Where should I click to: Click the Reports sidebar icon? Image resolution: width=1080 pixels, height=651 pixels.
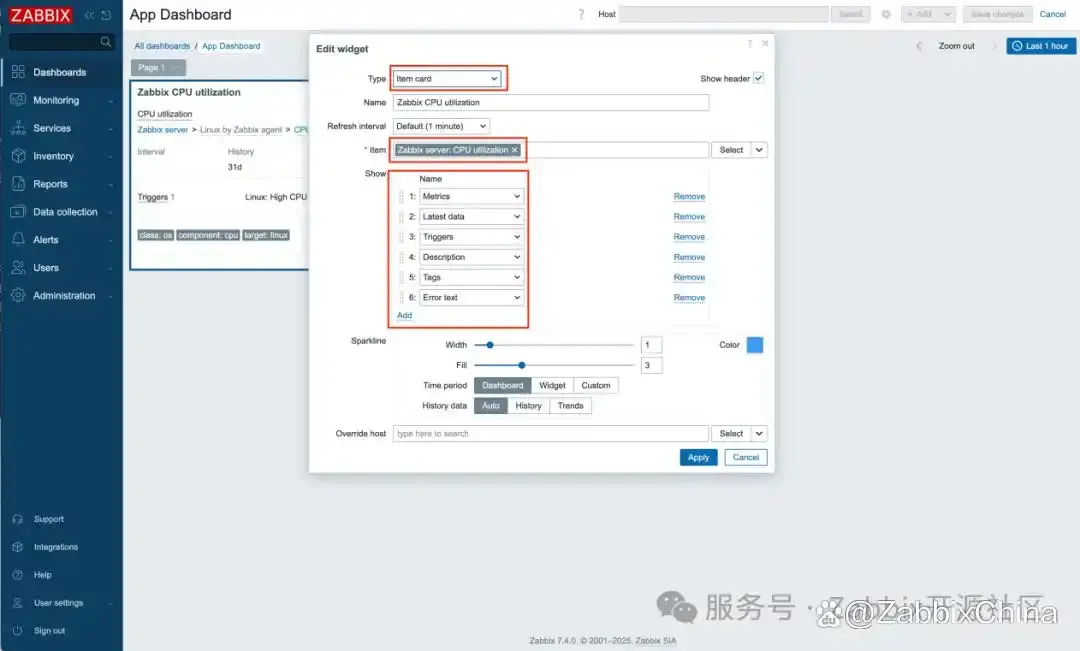coord(19,184)
